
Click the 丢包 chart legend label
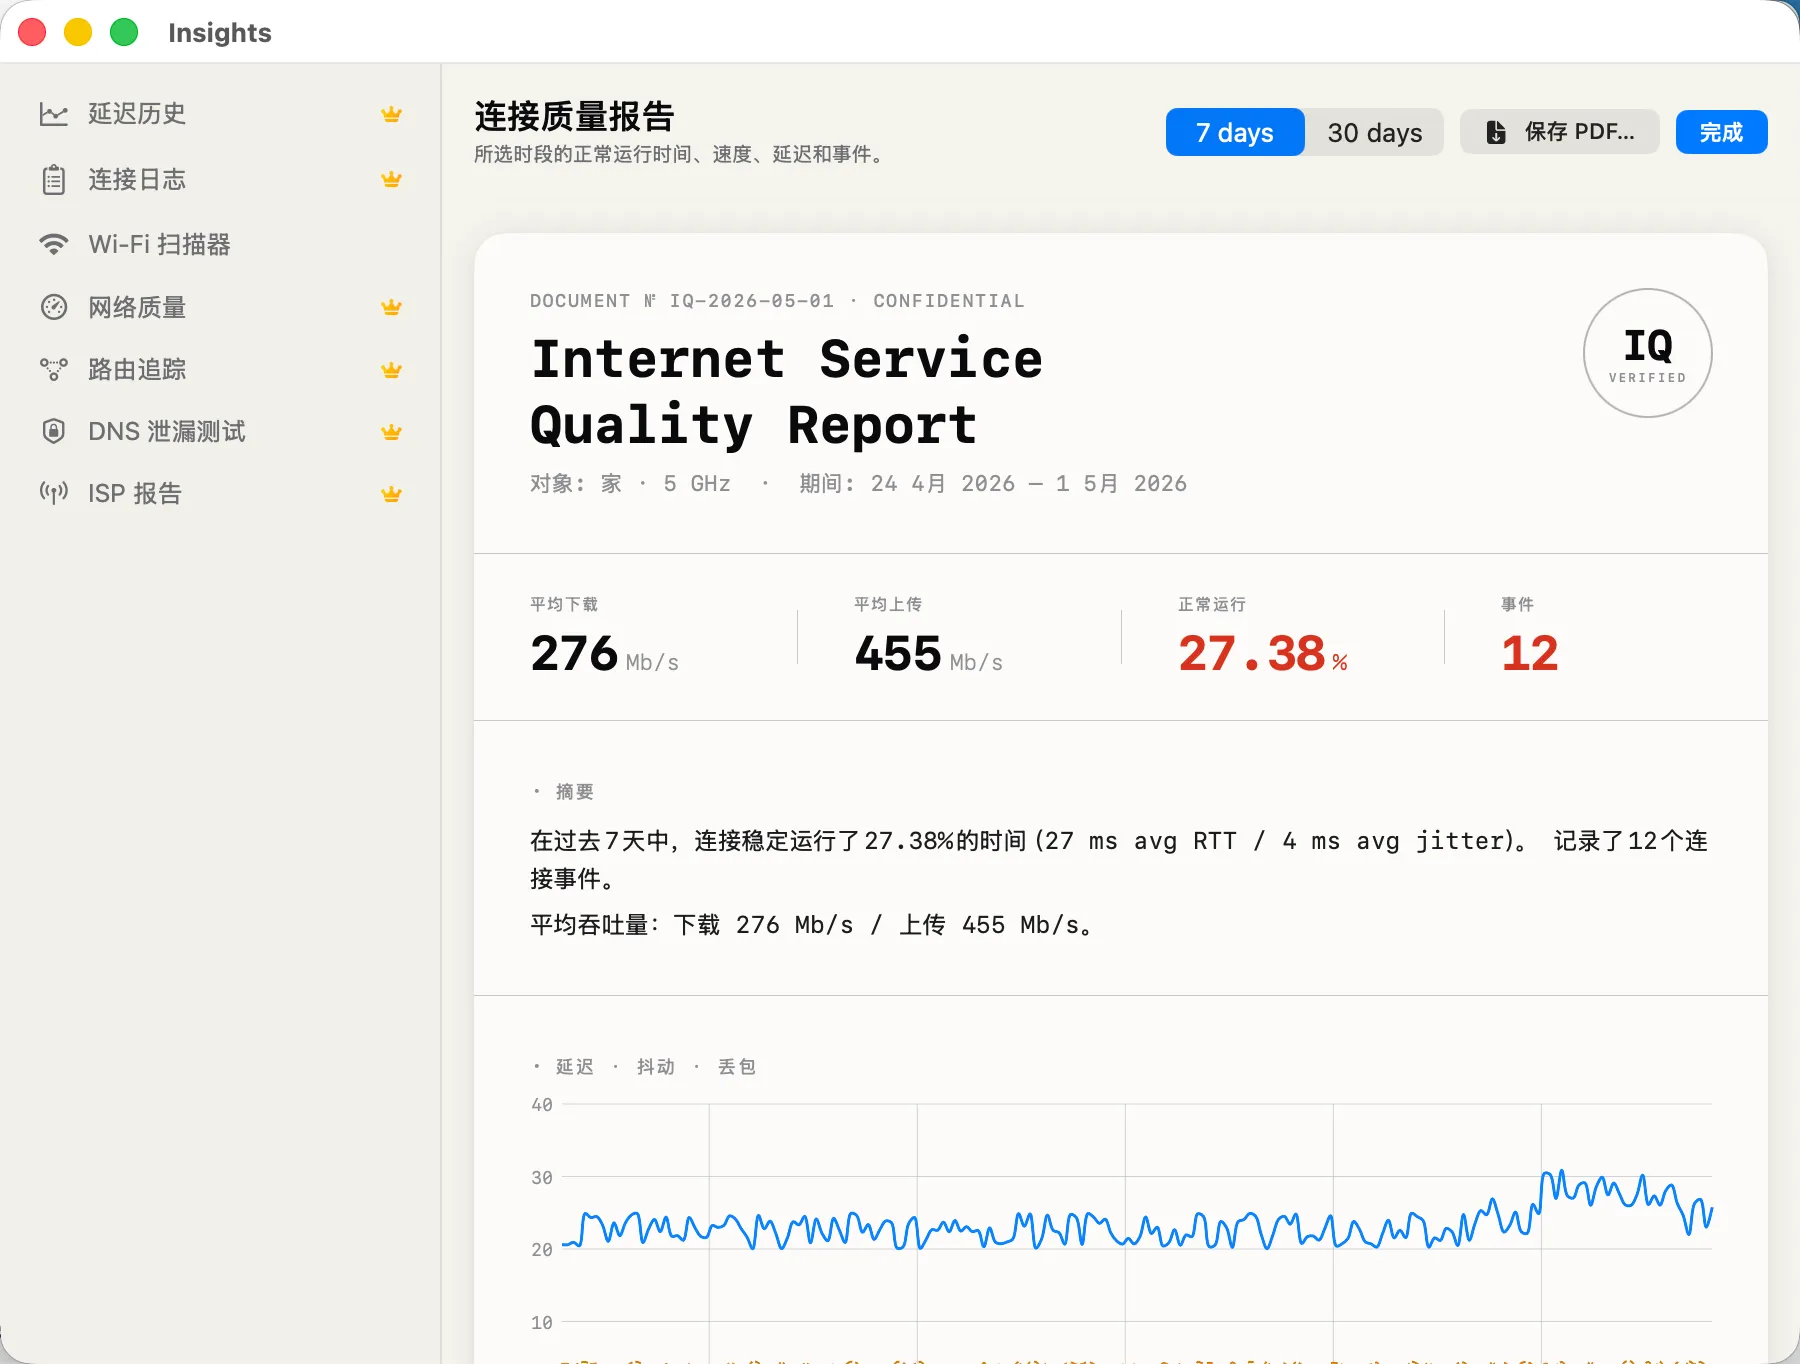736,1067
